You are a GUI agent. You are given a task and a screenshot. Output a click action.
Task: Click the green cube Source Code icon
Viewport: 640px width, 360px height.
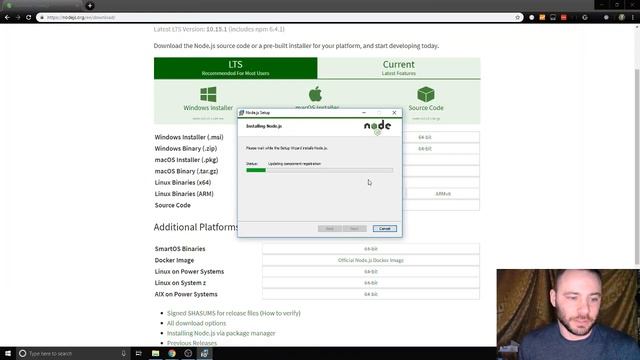426,94
